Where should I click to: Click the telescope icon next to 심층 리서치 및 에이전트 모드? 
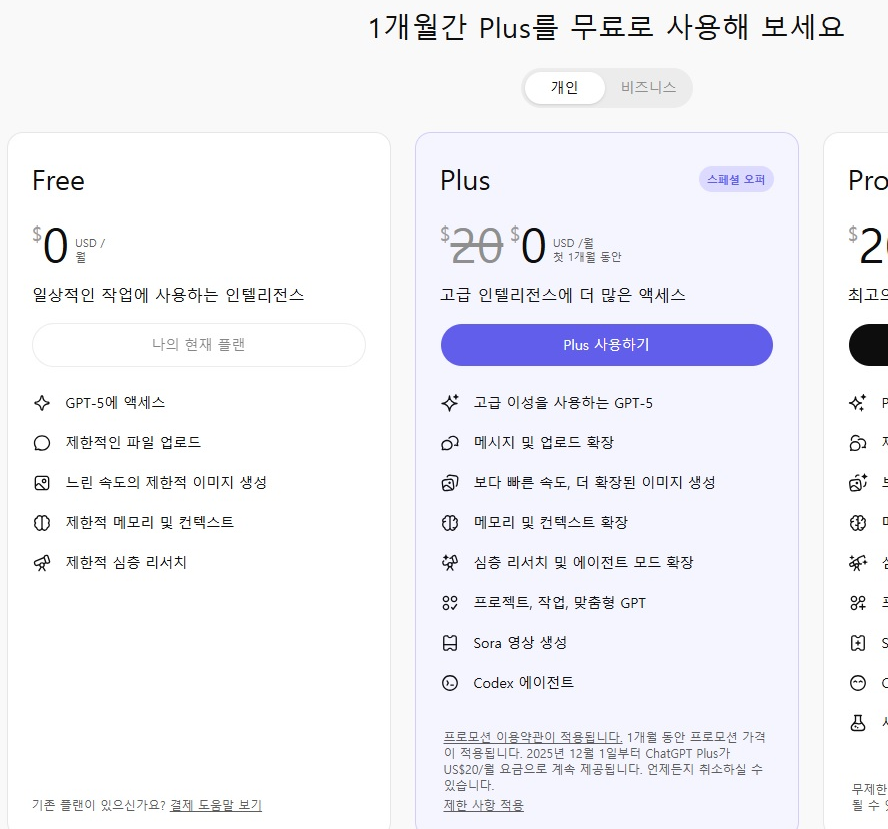pyautogui.click(x=451, y=562)
